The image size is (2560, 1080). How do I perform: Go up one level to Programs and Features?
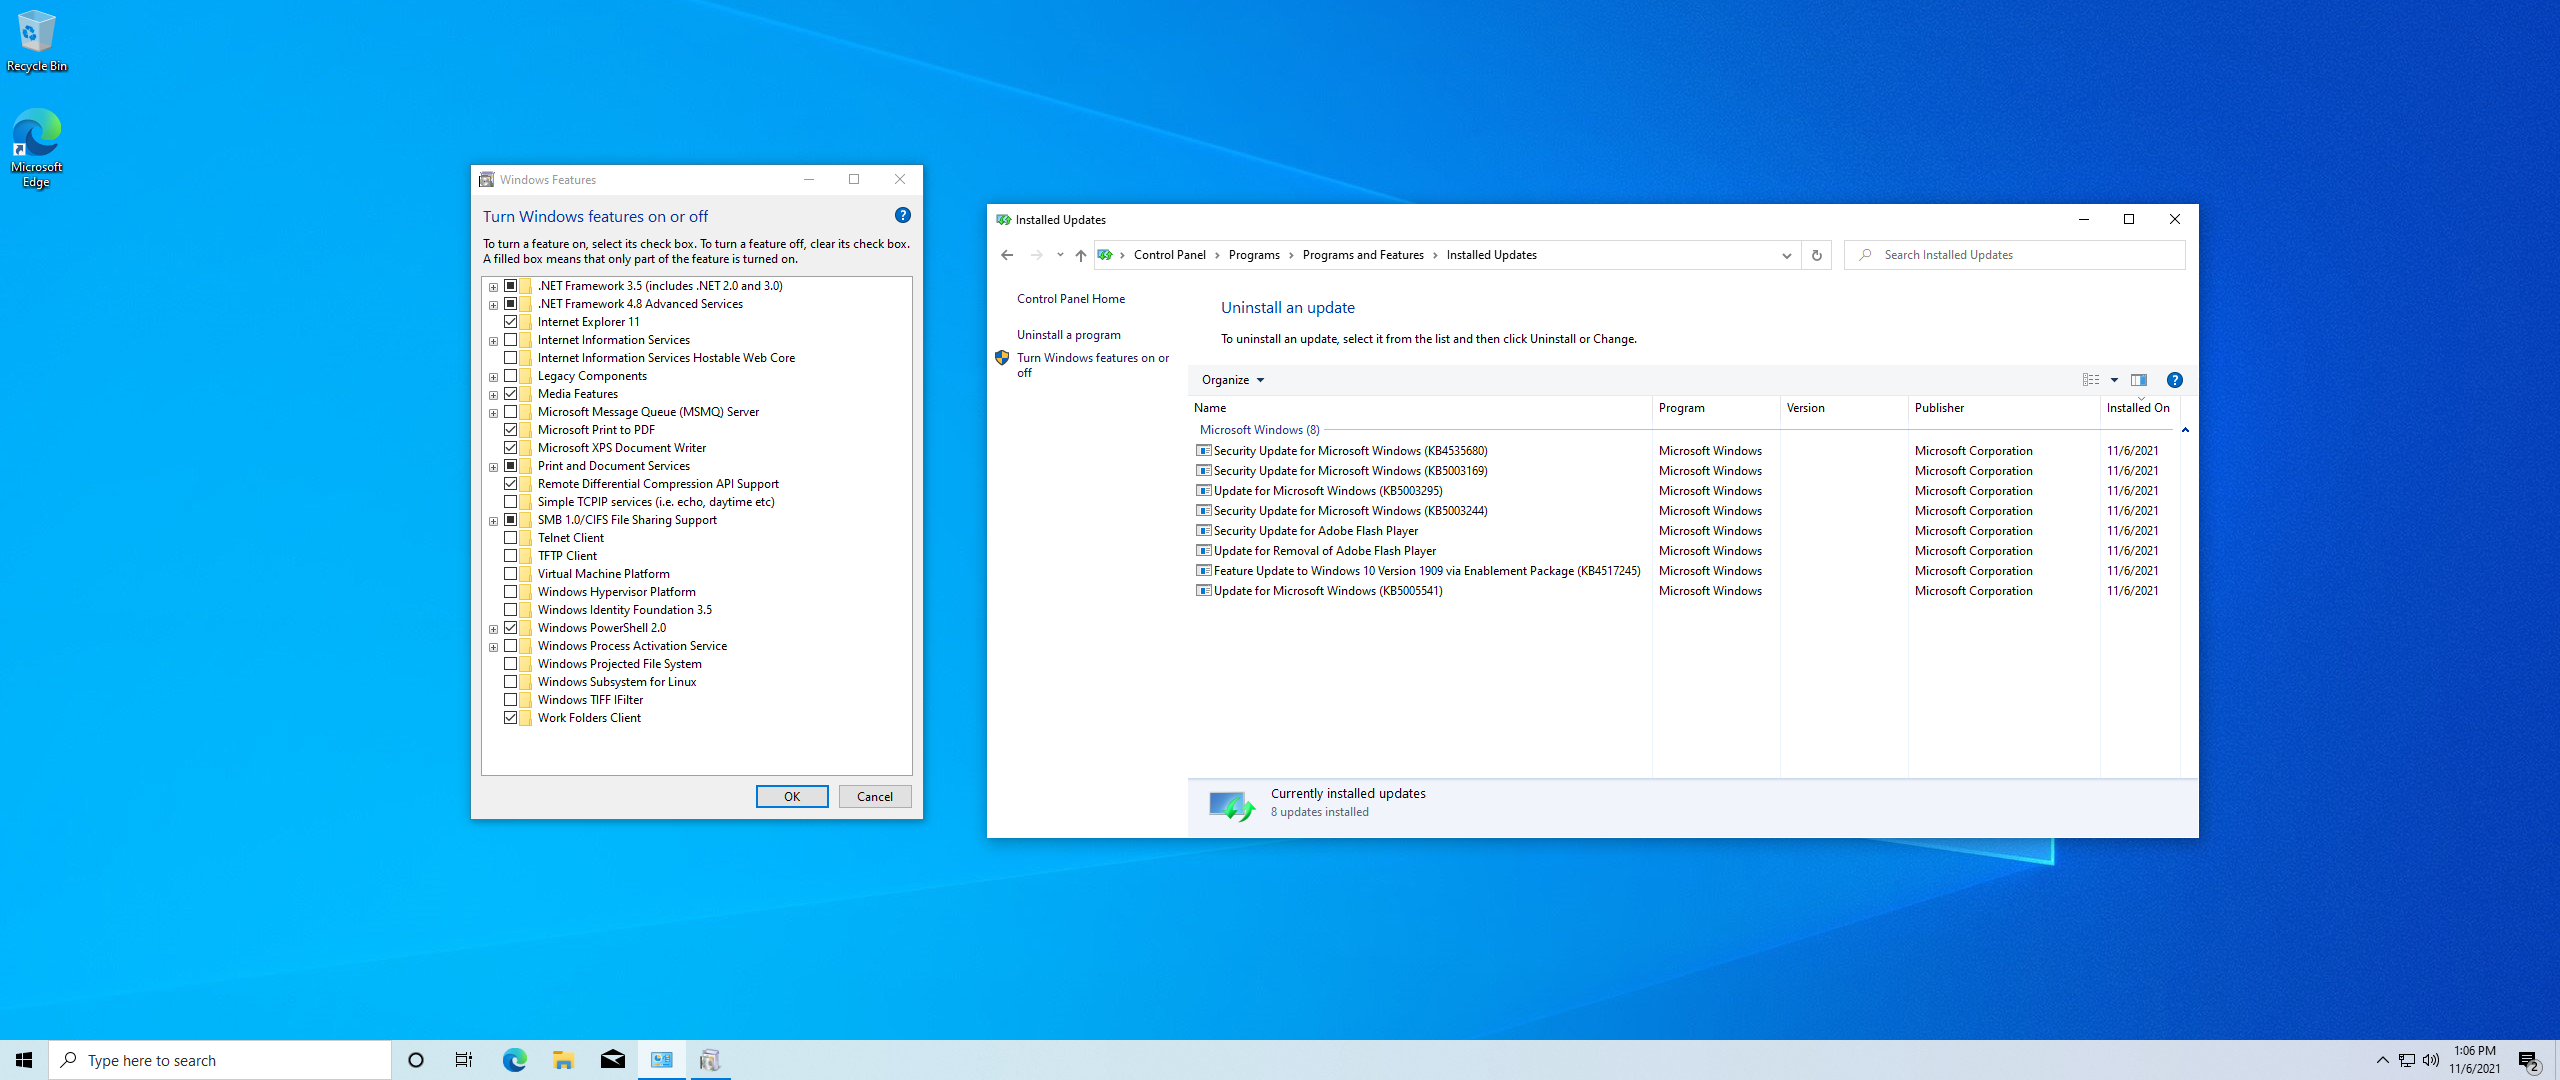click(x=1081, y=255)
